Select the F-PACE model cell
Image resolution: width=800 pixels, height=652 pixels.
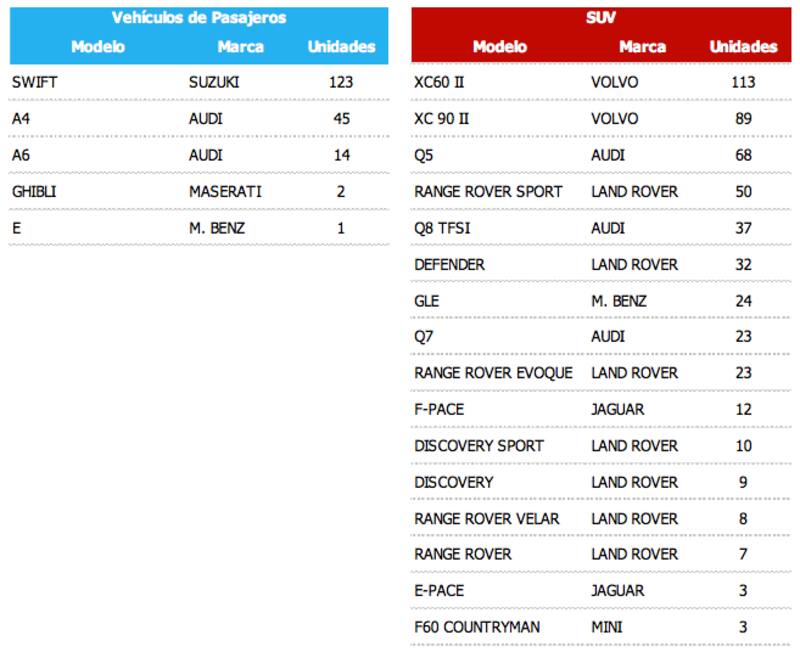click(439, 409)
